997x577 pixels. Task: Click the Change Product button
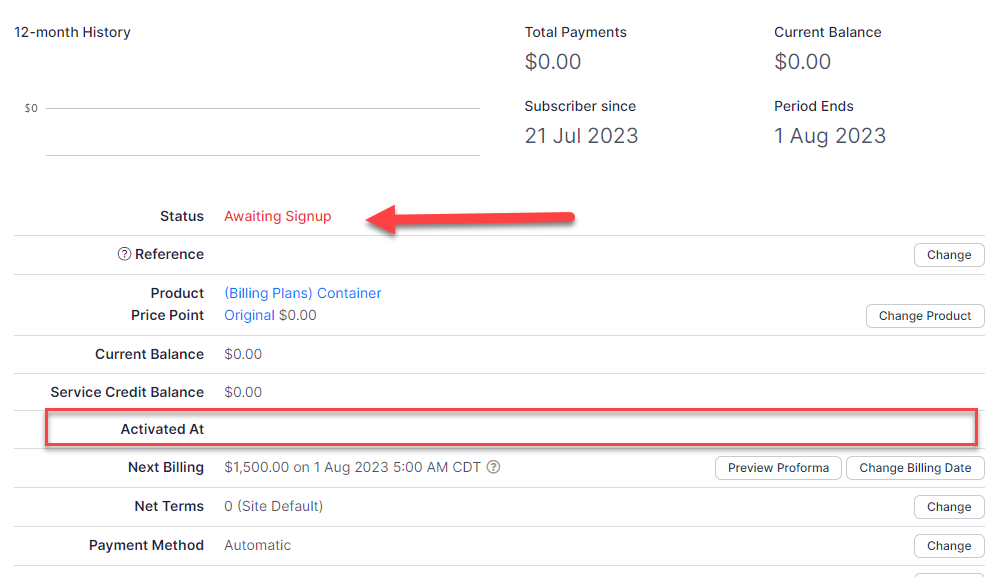[x=924, y=316]
